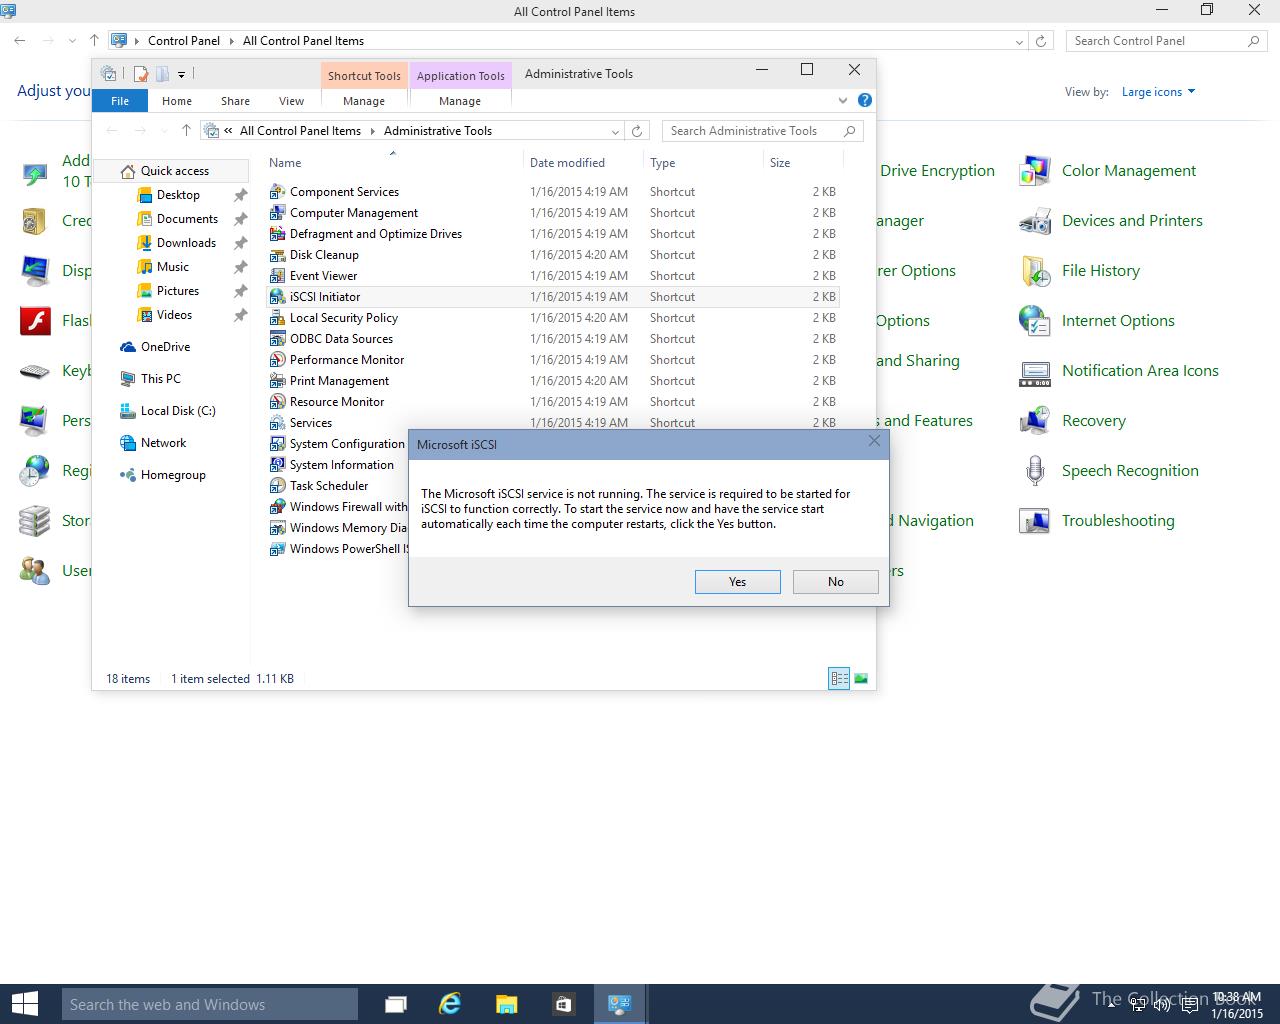Open Component Services shortcut icon
1280x1024 pixels.
pyautogui.click(x=278, y=192)
